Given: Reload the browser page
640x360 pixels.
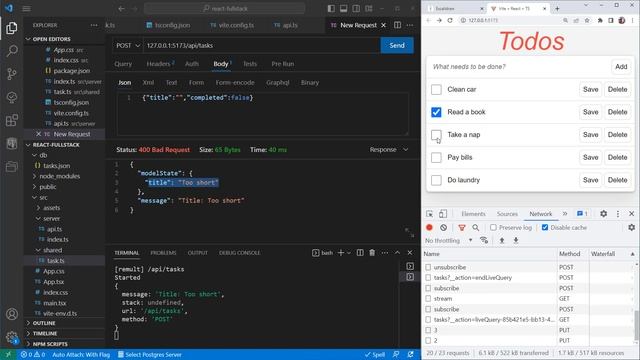Looking at the screenshot, I should tap(450, 20).
